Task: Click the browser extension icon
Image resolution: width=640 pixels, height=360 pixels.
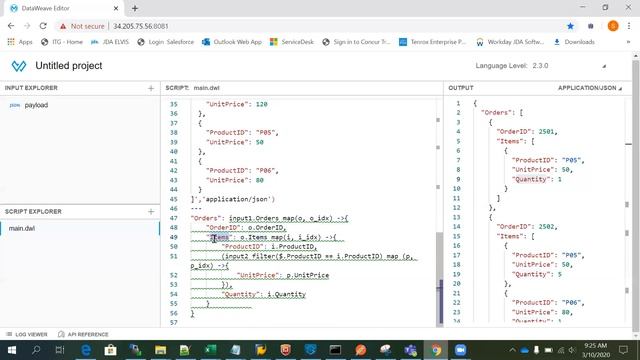Action: pyautogui.click(x=591, y=26)
